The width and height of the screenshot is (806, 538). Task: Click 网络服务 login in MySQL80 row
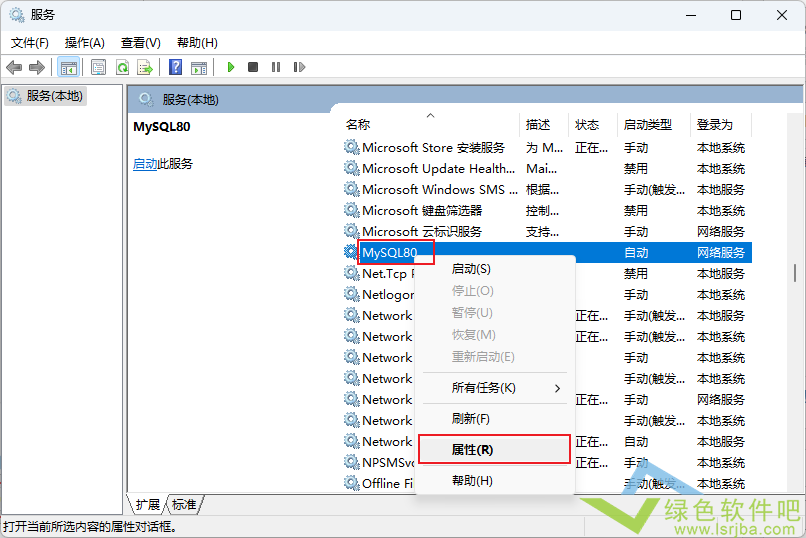click(721, 253)
